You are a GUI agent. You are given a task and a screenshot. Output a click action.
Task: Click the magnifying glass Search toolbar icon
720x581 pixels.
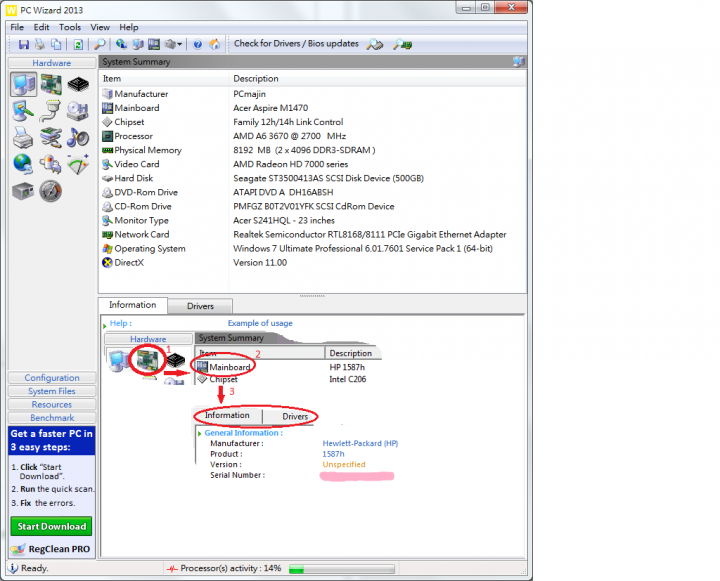pos(99,45)
